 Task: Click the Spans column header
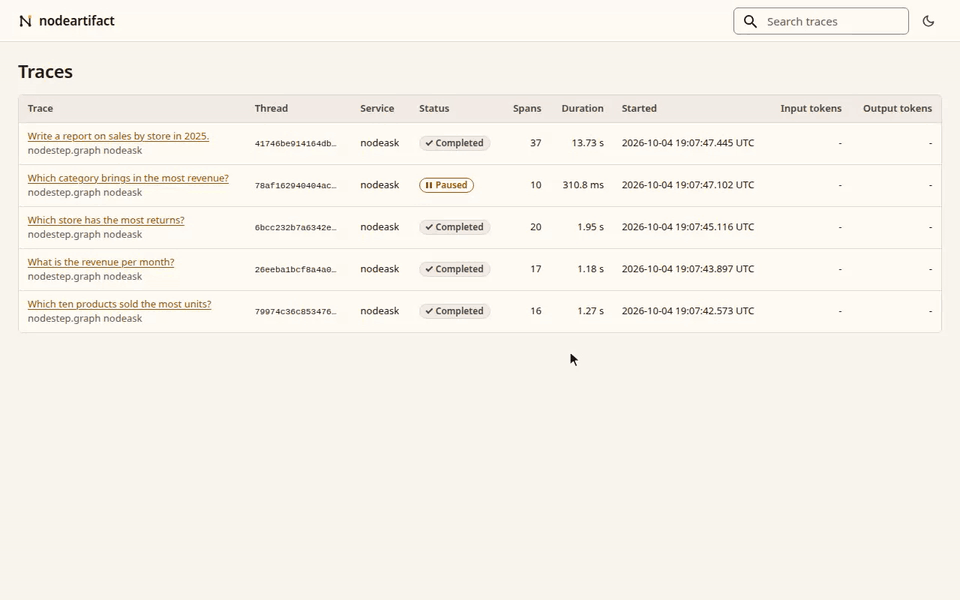[527, 108]
